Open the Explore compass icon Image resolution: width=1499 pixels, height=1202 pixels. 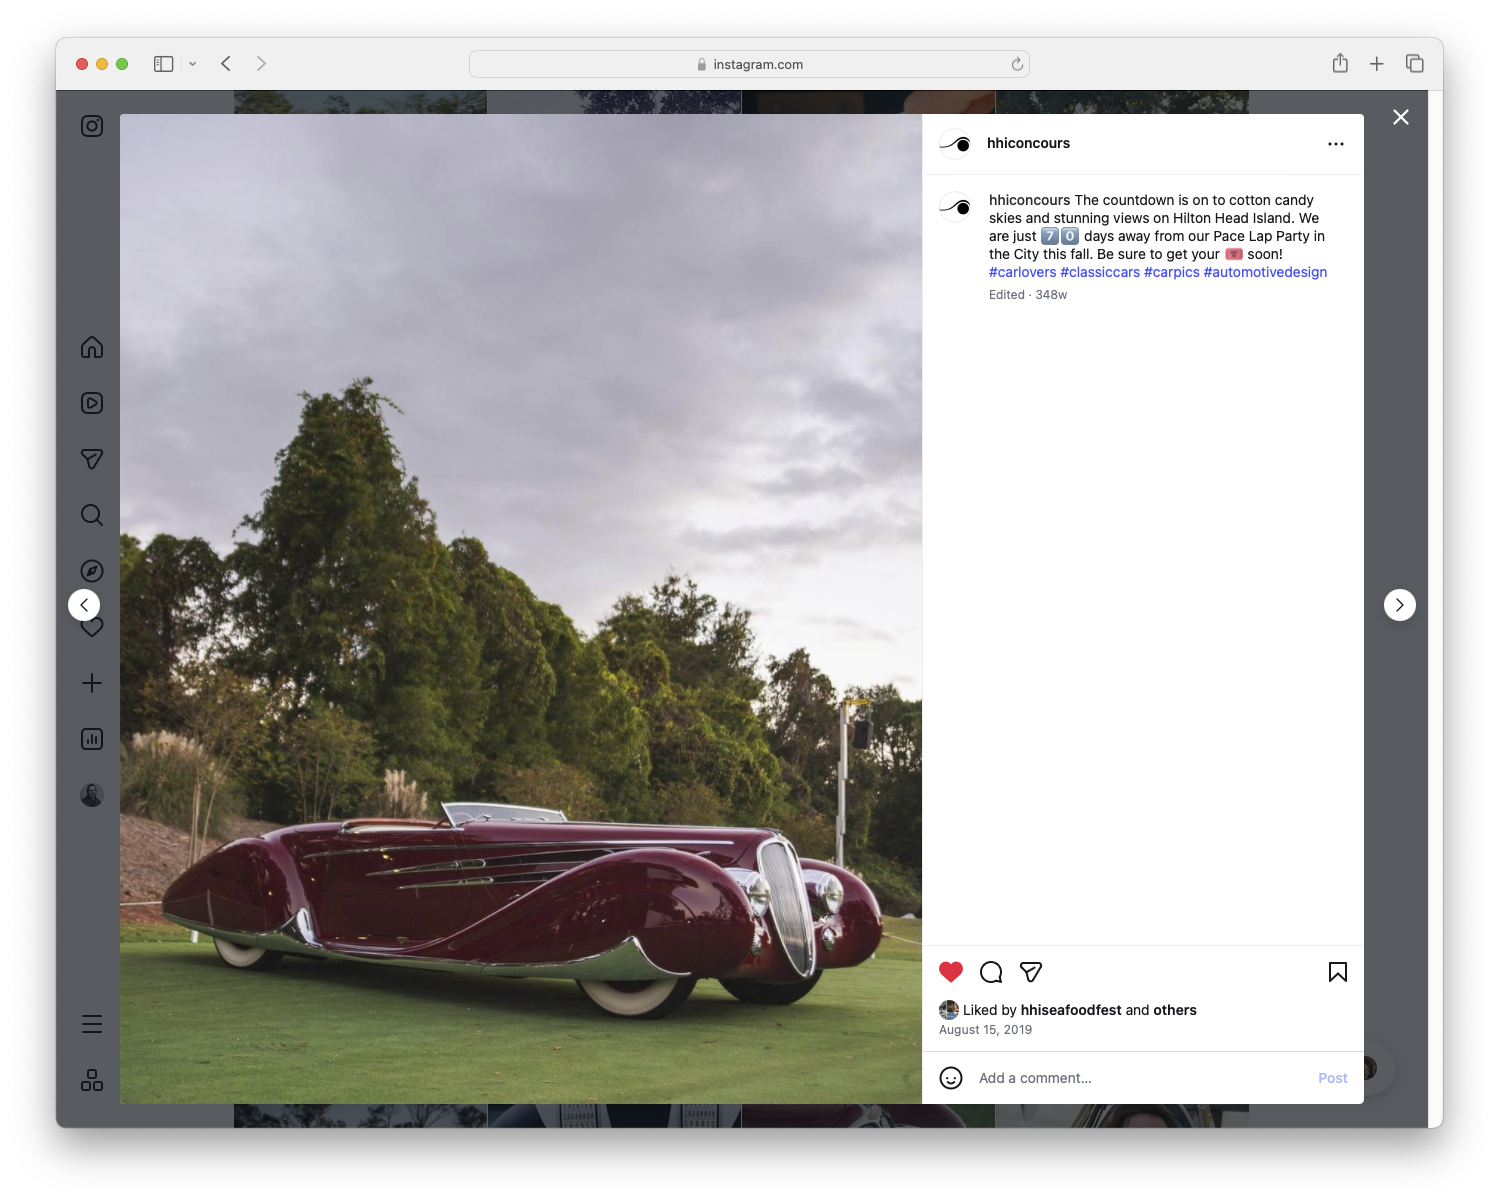tap(91, 571)
